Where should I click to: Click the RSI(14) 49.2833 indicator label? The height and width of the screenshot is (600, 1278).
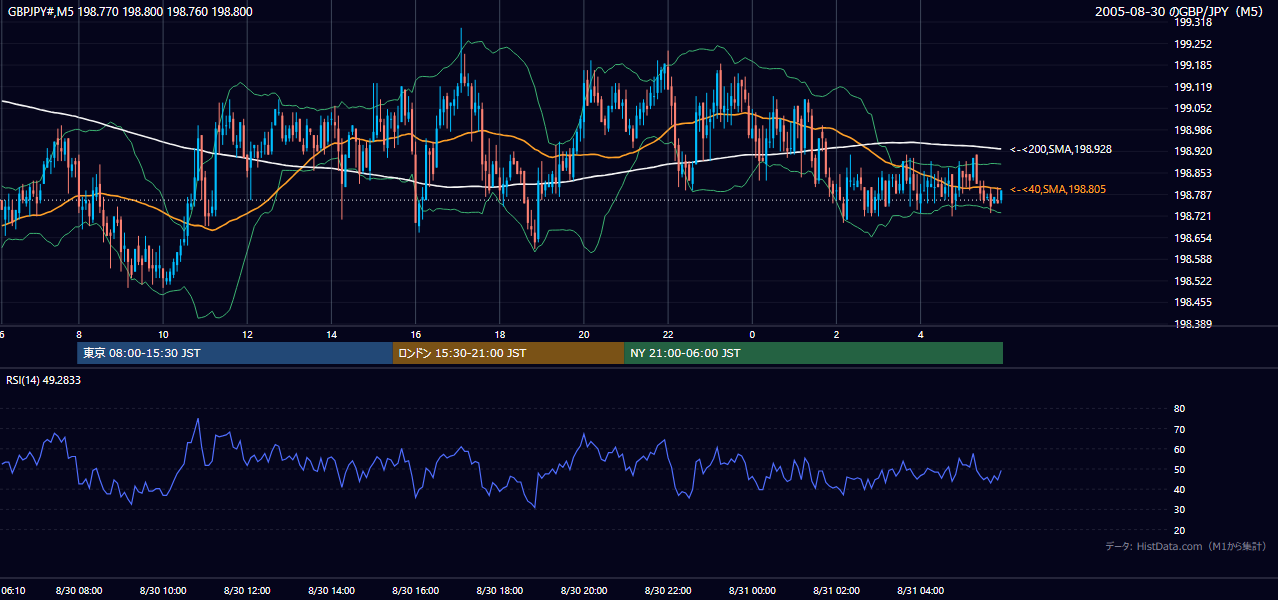coord(43,380)
